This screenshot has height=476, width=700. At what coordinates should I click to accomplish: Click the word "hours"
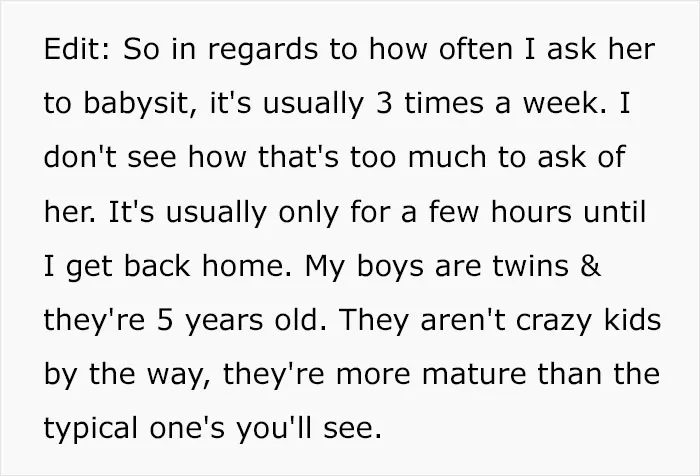click(x=531, y=212)
